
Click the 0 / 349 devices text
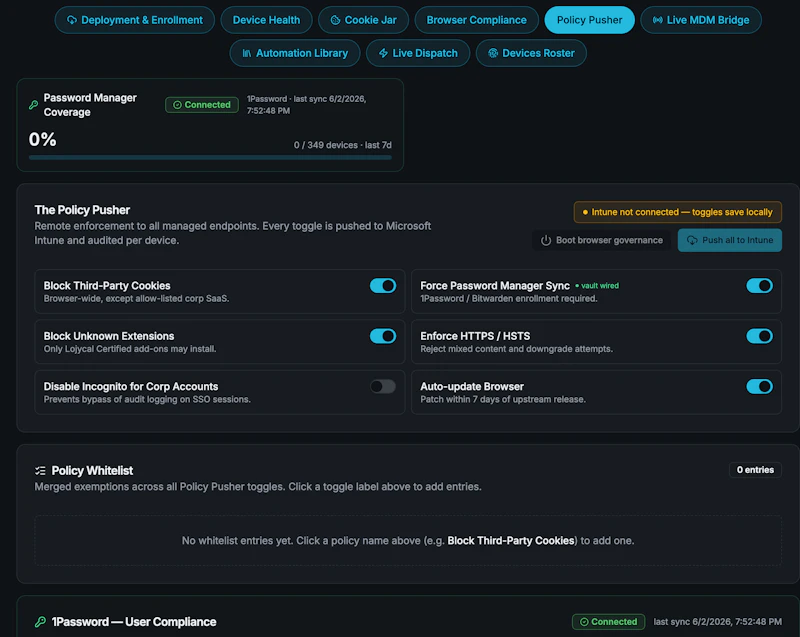(x=342, y=145)
